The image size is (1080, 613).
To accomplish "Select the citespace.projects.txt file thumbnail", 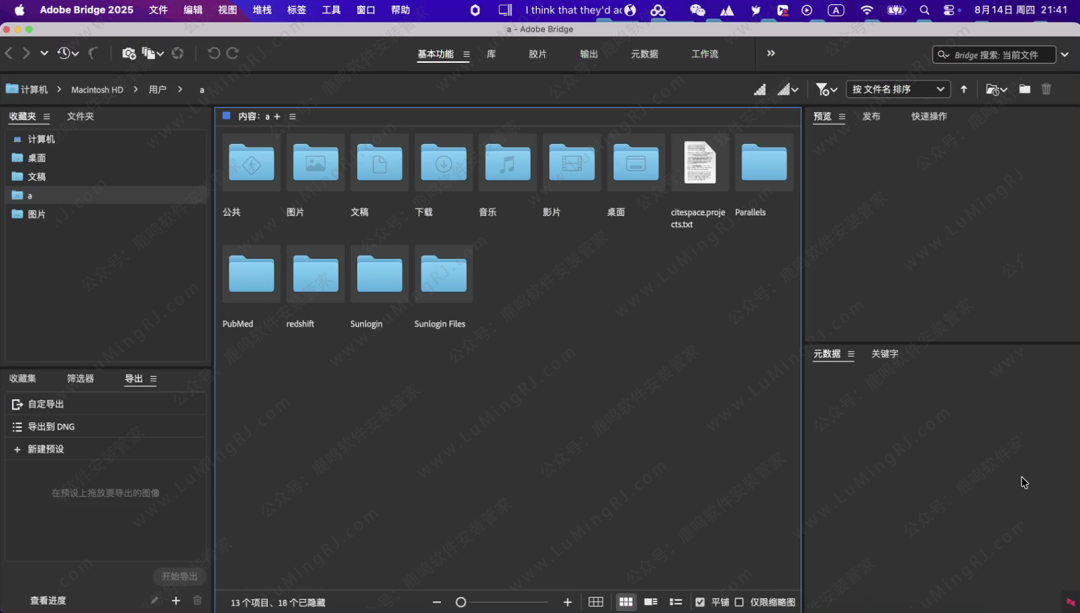I will point(699,163).
